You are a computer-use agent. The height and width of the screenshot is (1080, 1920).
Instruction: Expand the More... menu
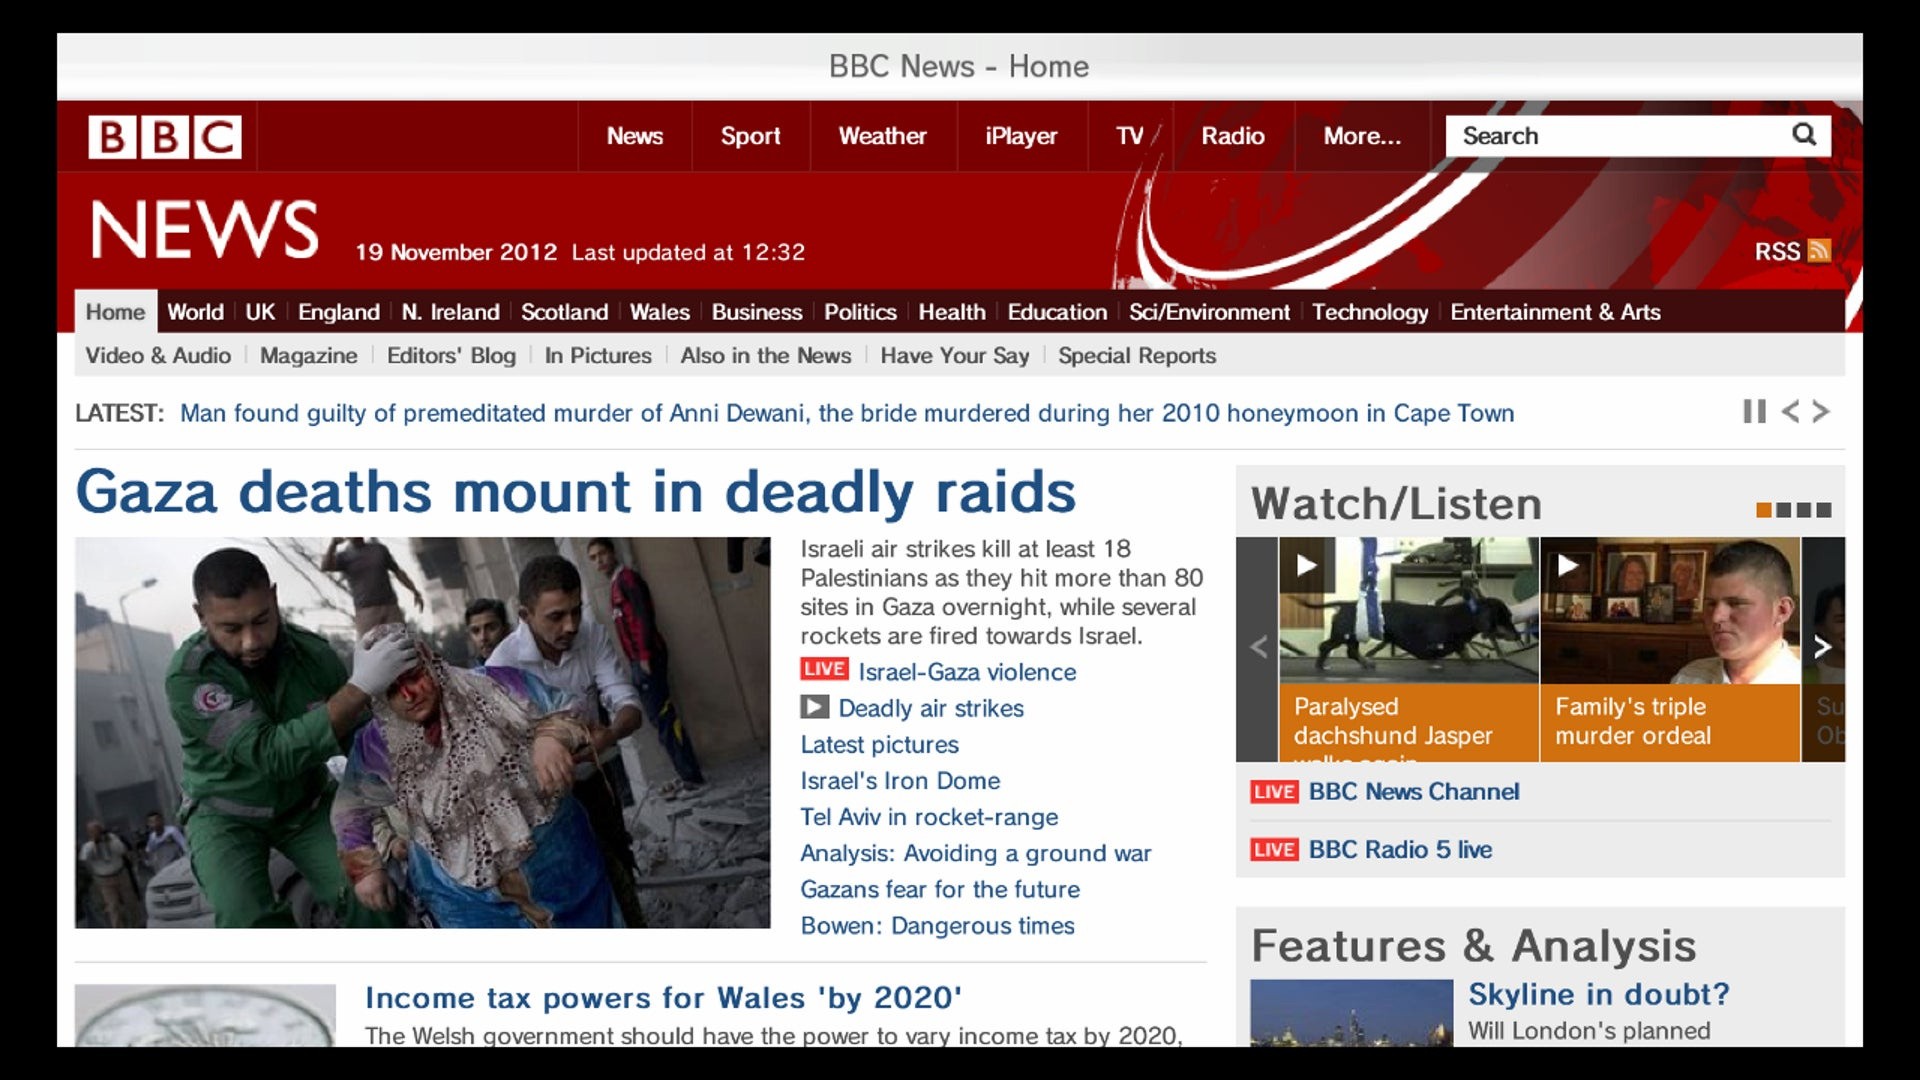pos(1362,136)
